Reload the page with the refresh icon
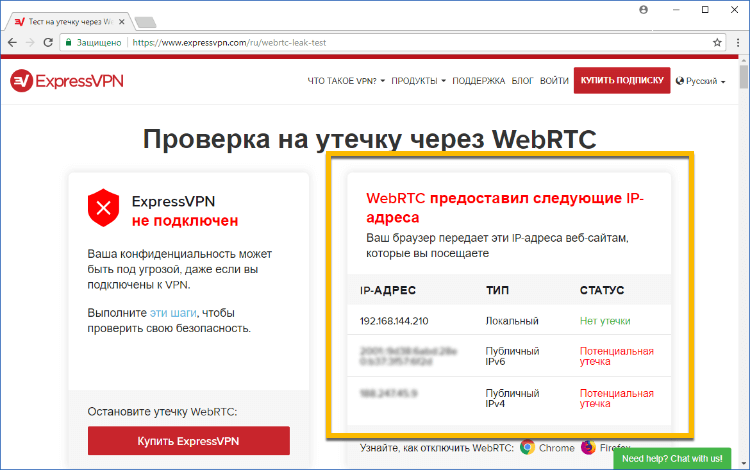 click(48, 43)
